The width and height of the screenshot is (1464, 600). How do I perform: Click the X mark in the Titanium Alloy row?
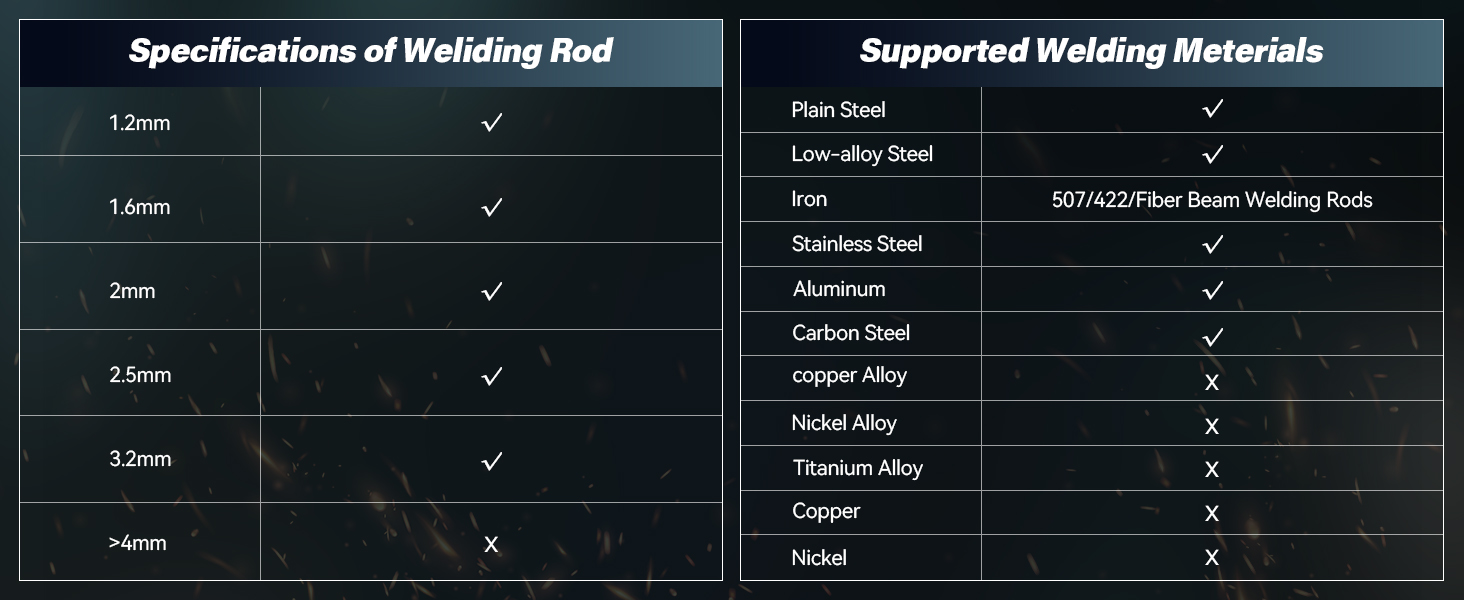[x=1212, y=469]
